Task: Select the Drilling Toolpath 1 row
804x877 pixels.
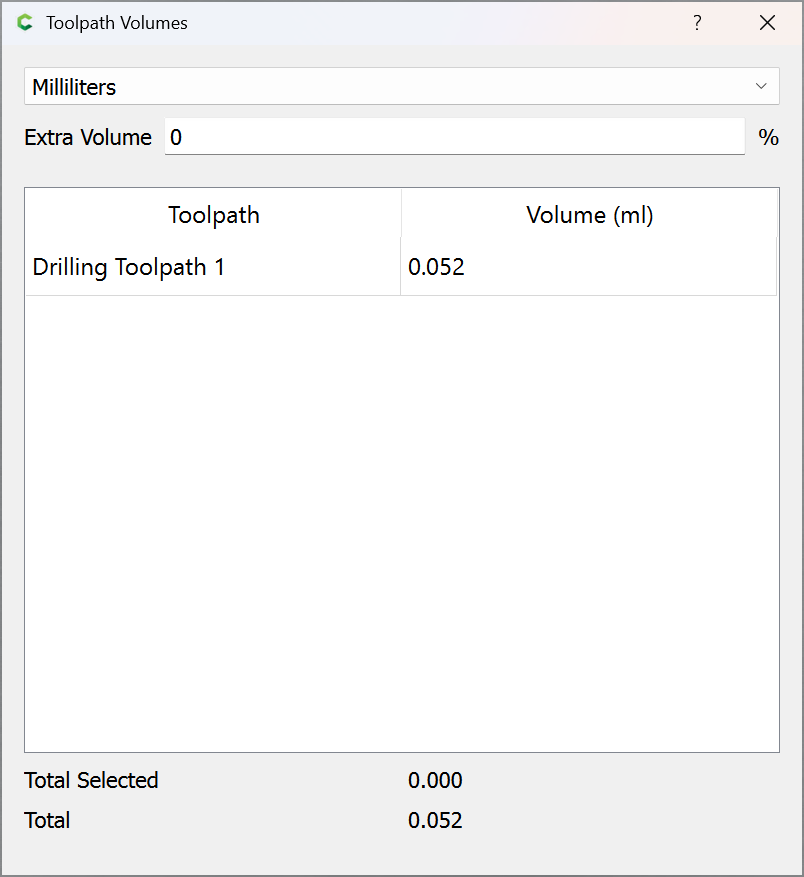Action: tap(129, 268)
